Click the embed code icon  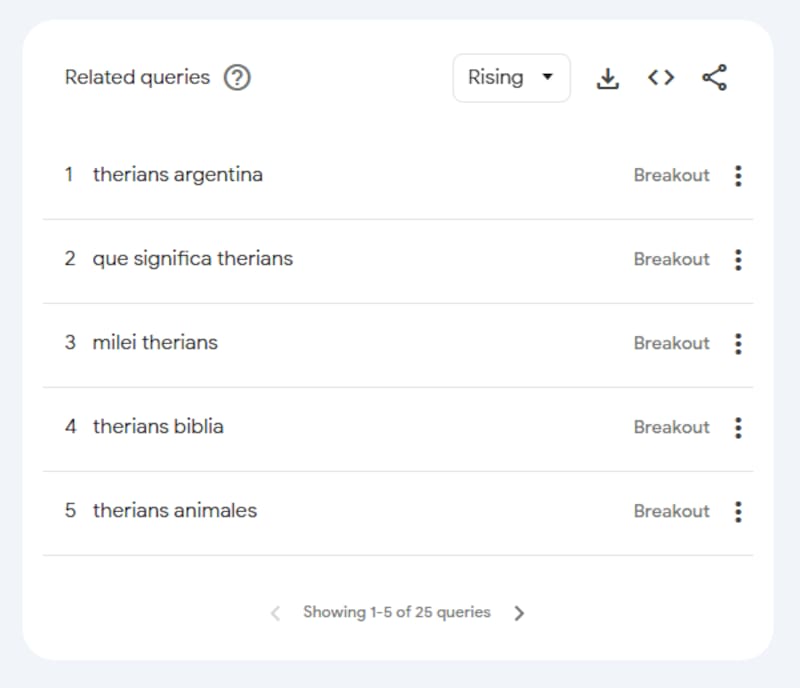click(x=661, y=78)
